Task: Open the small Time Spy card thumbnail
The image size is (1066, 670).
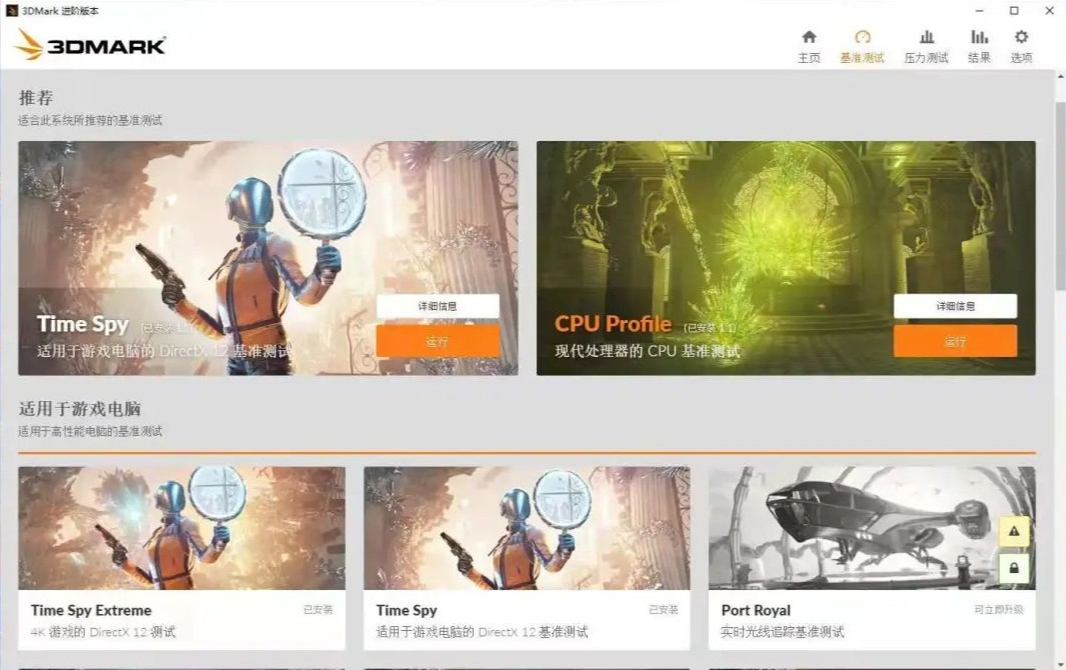Action: point(527,527)
